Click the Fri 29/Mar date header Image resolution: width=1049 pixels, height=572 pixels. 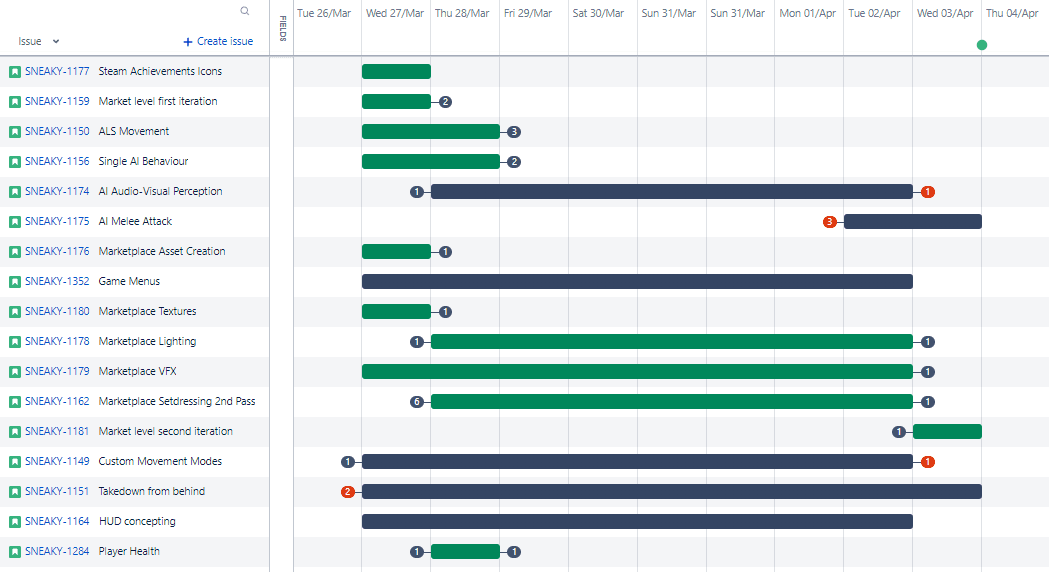pyautogui.click(x=528, y=13)
